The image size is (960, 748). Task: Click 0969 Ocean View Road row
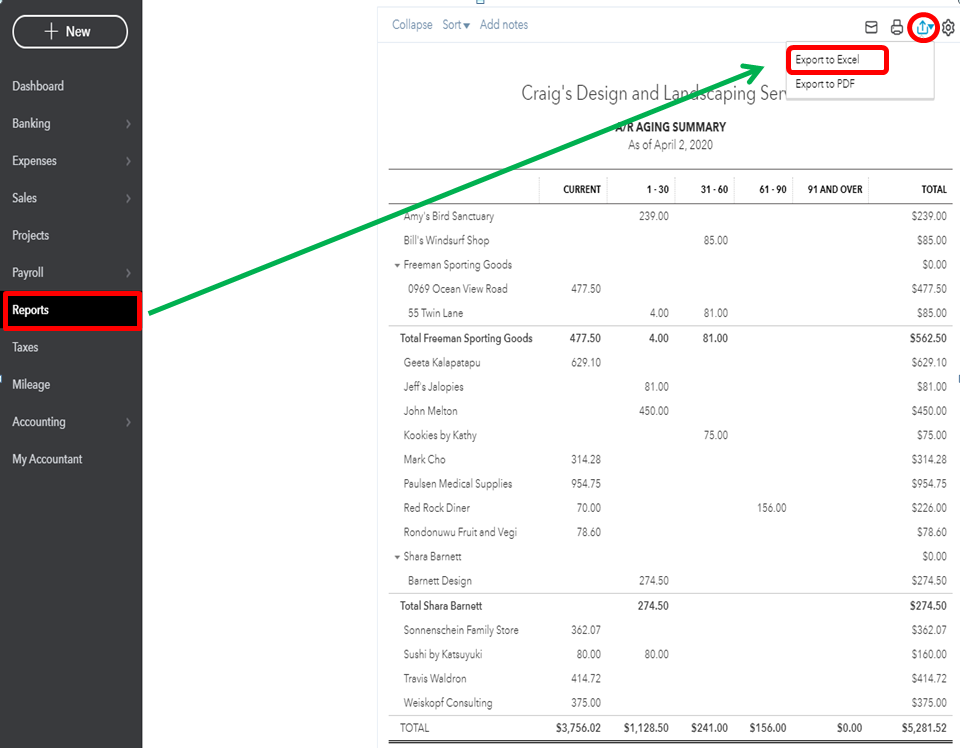tap(458, 289)
